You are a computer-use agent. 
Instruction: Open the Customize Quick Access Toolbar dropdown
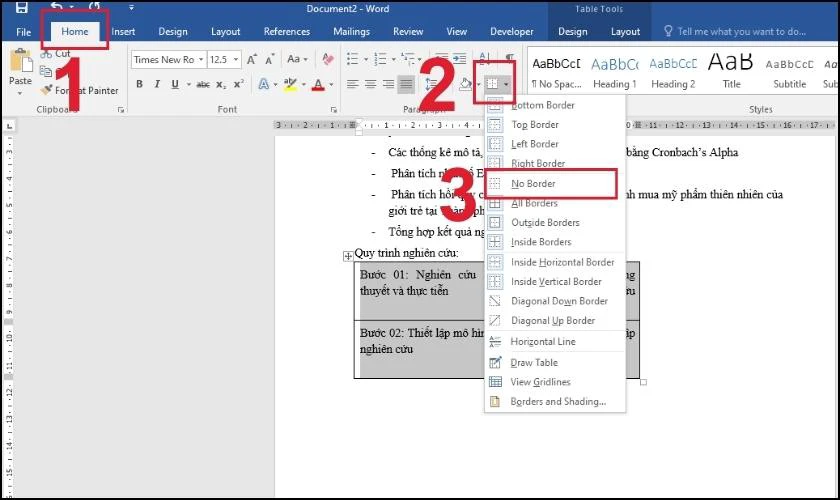[131, 8]
